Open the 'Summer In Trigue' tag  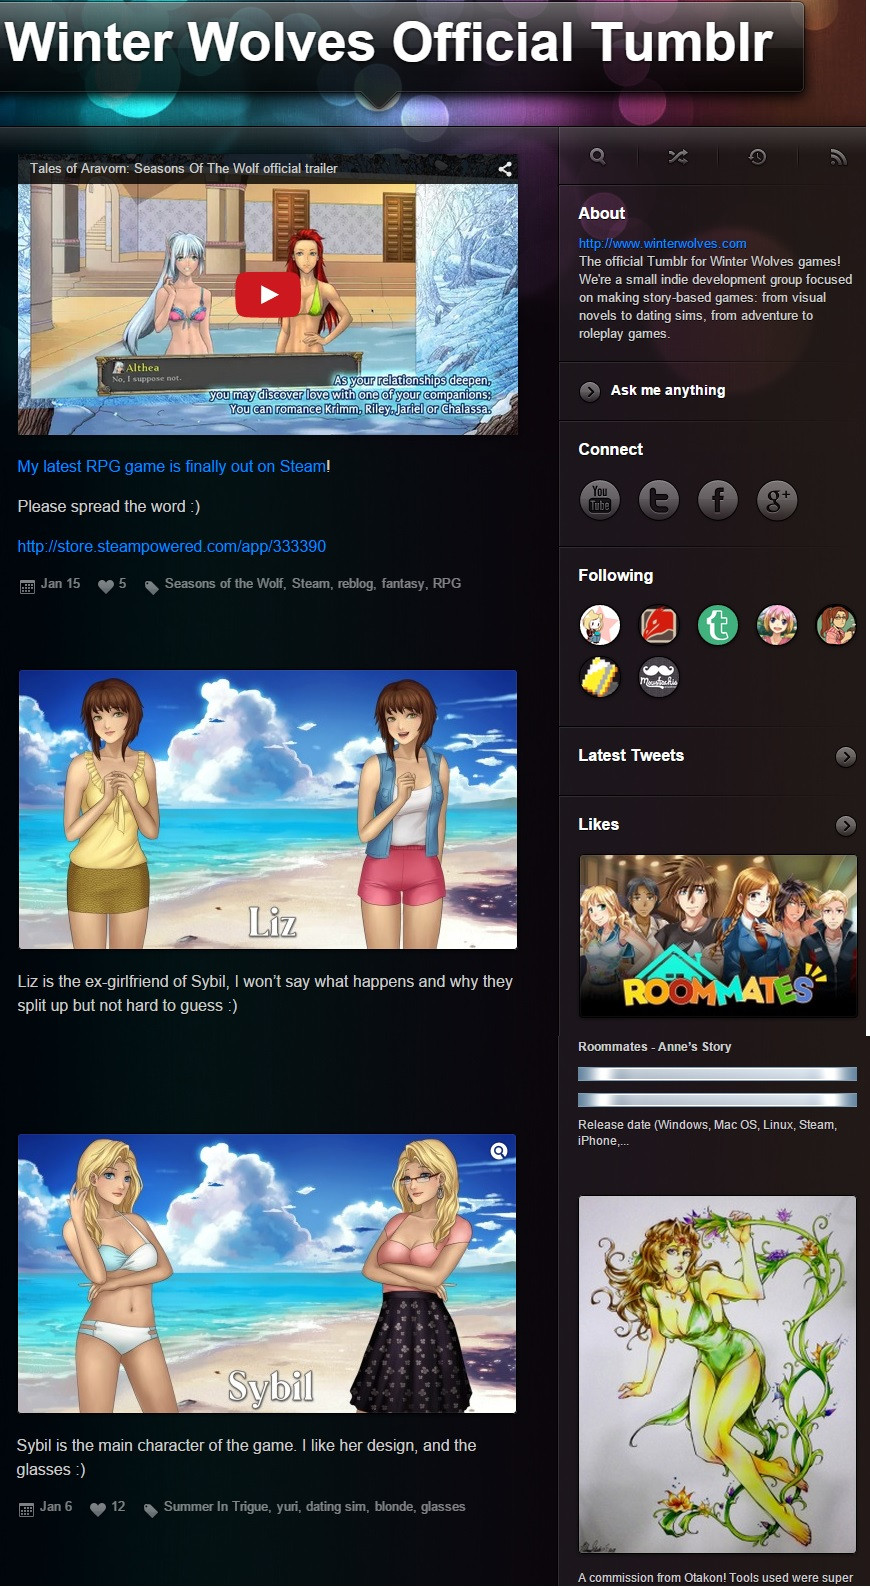218,1506
